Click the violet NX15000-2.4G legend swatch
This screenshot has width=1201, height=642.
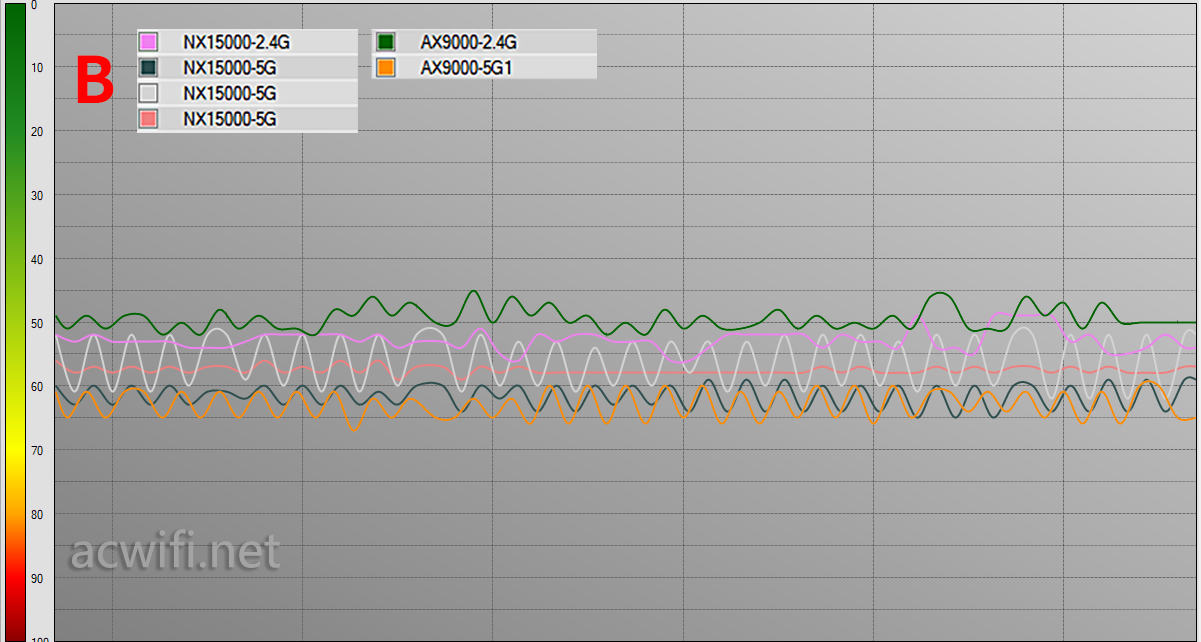[x=149, y=42]
